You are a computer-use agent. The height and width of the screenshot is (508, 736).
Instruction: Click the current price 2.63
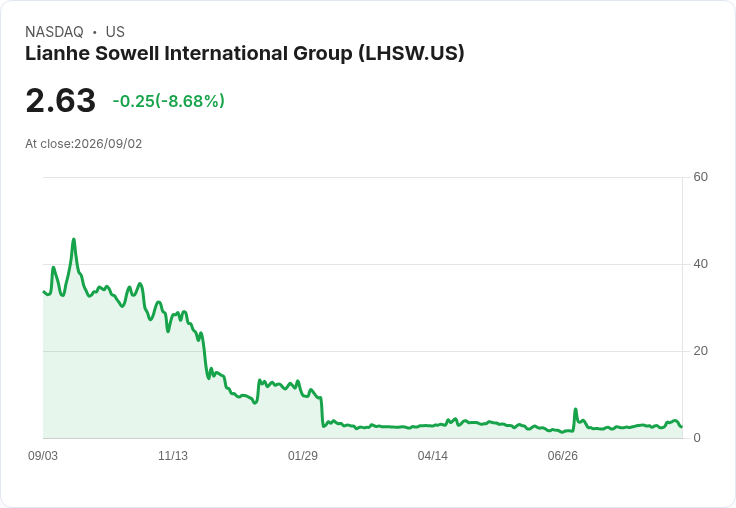click(x=61, y=100)
